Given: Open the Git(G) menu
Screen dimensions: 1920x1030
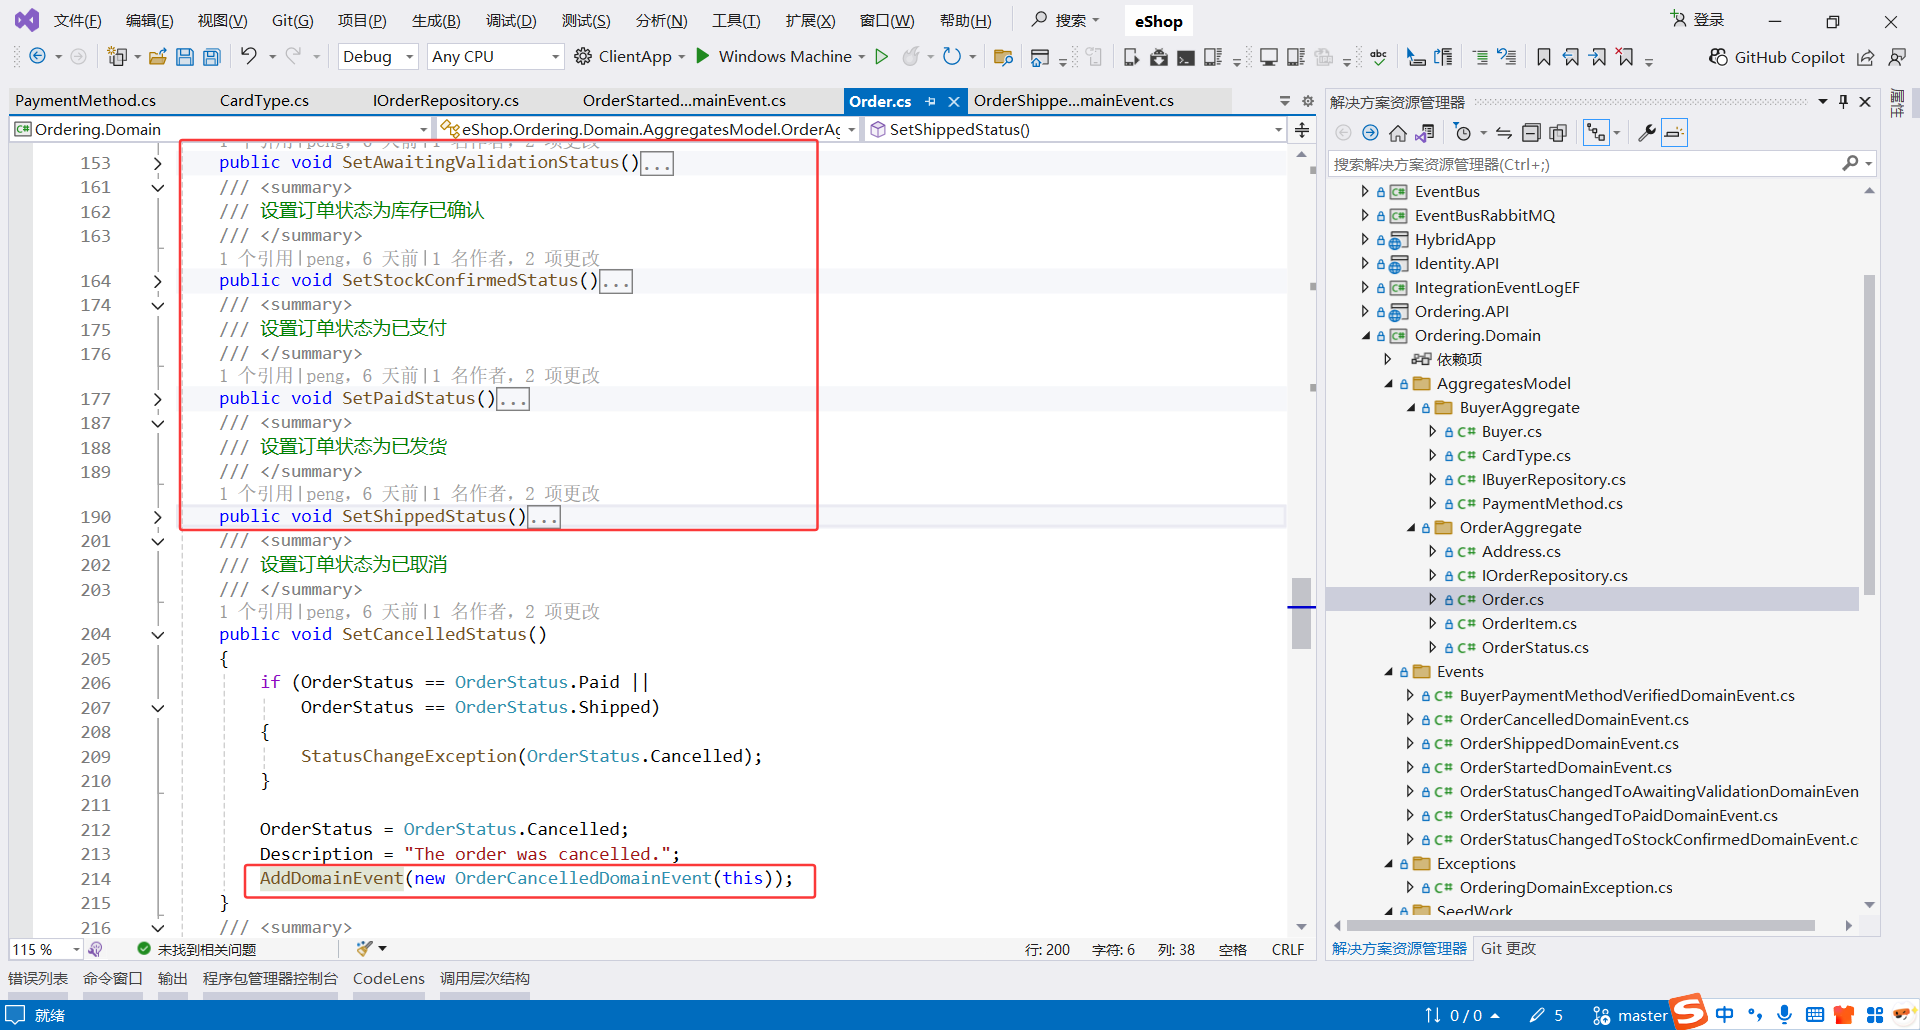Looking at the screenshot, I should [292, 21].
